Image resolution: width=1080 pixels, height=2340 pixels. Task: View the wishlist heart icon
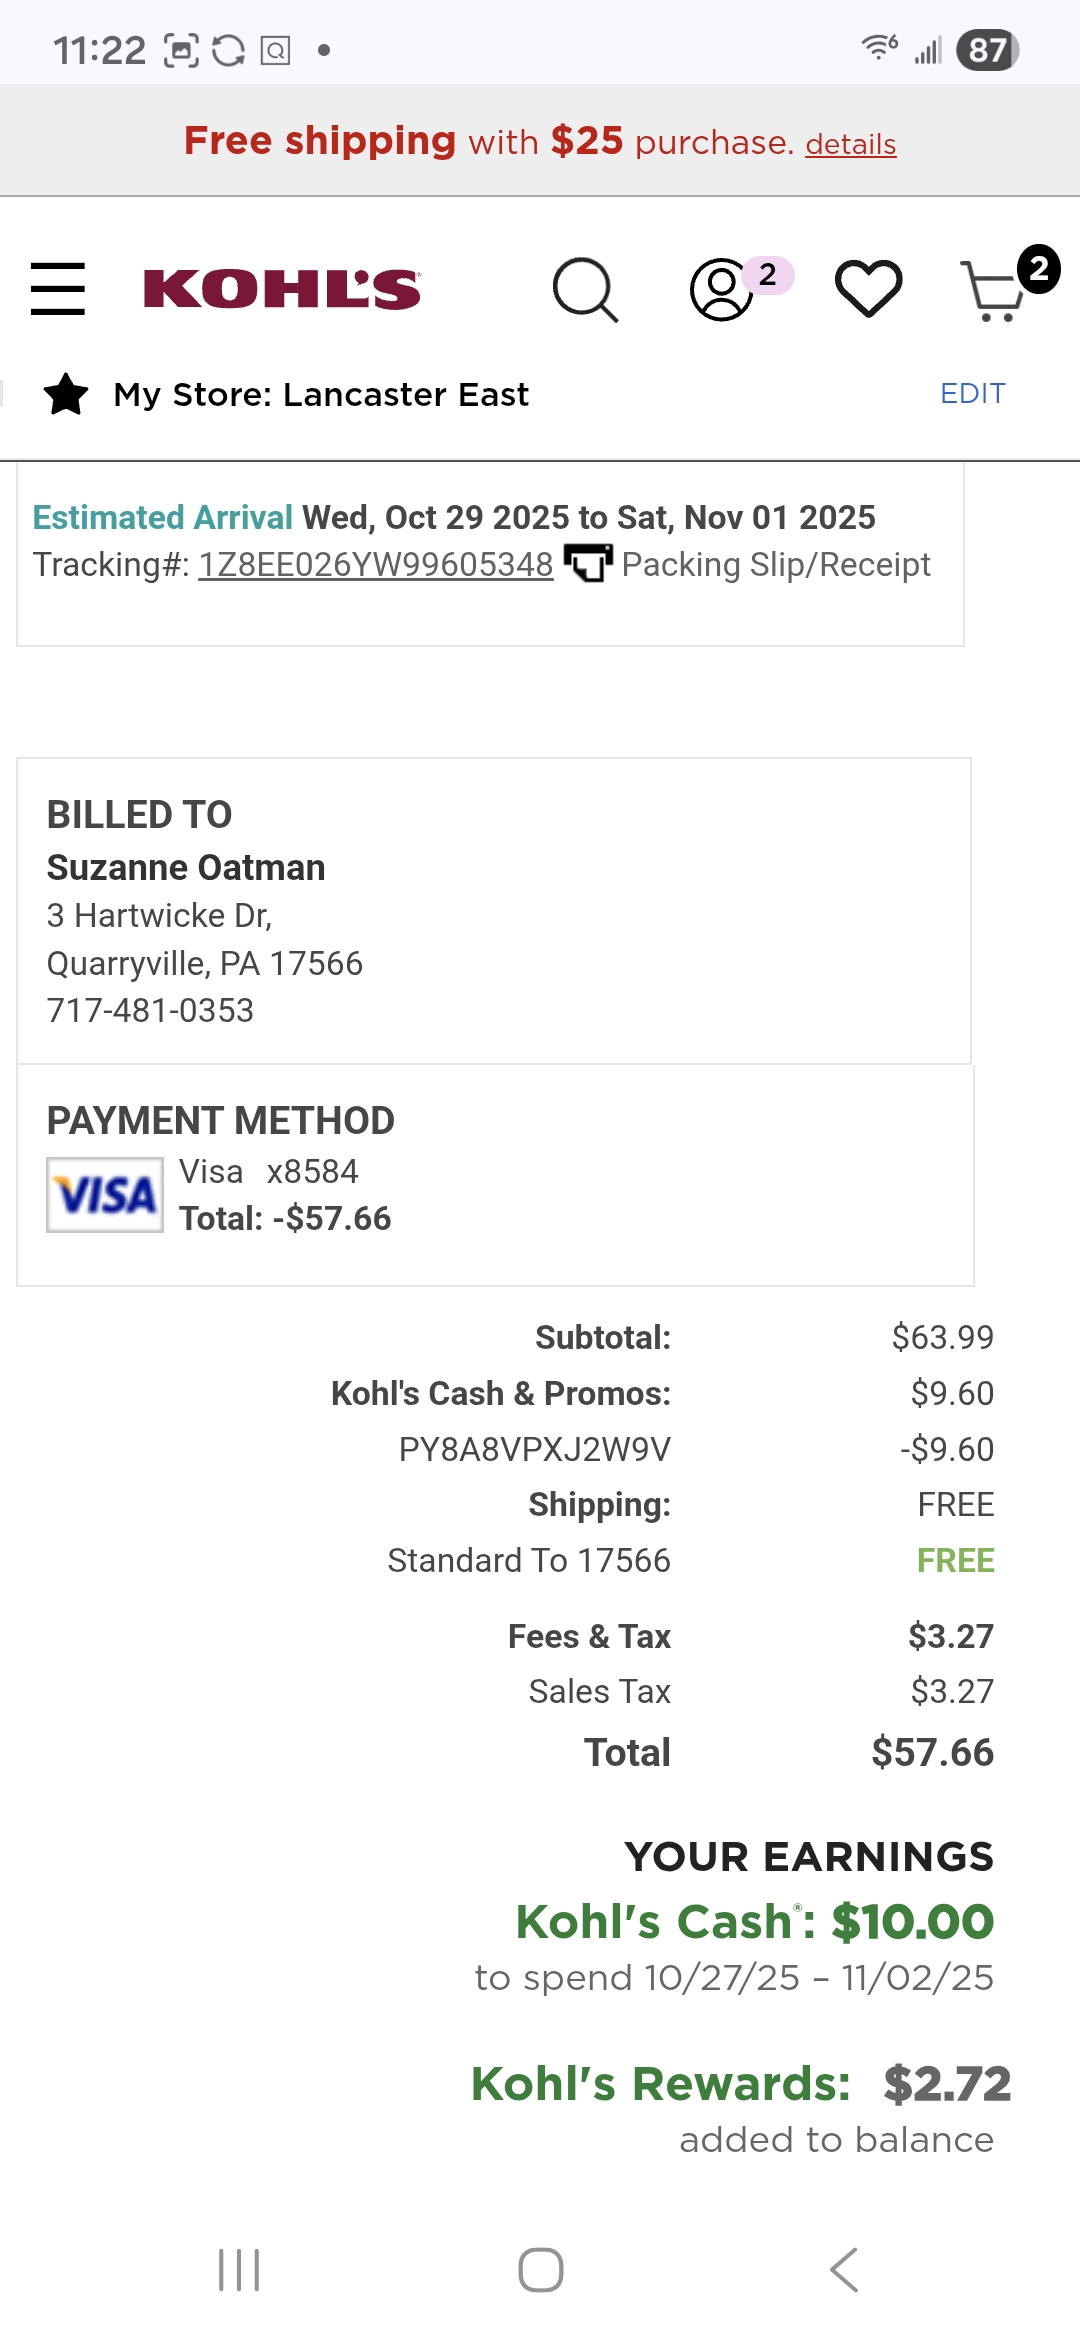[x=868, y=289]
